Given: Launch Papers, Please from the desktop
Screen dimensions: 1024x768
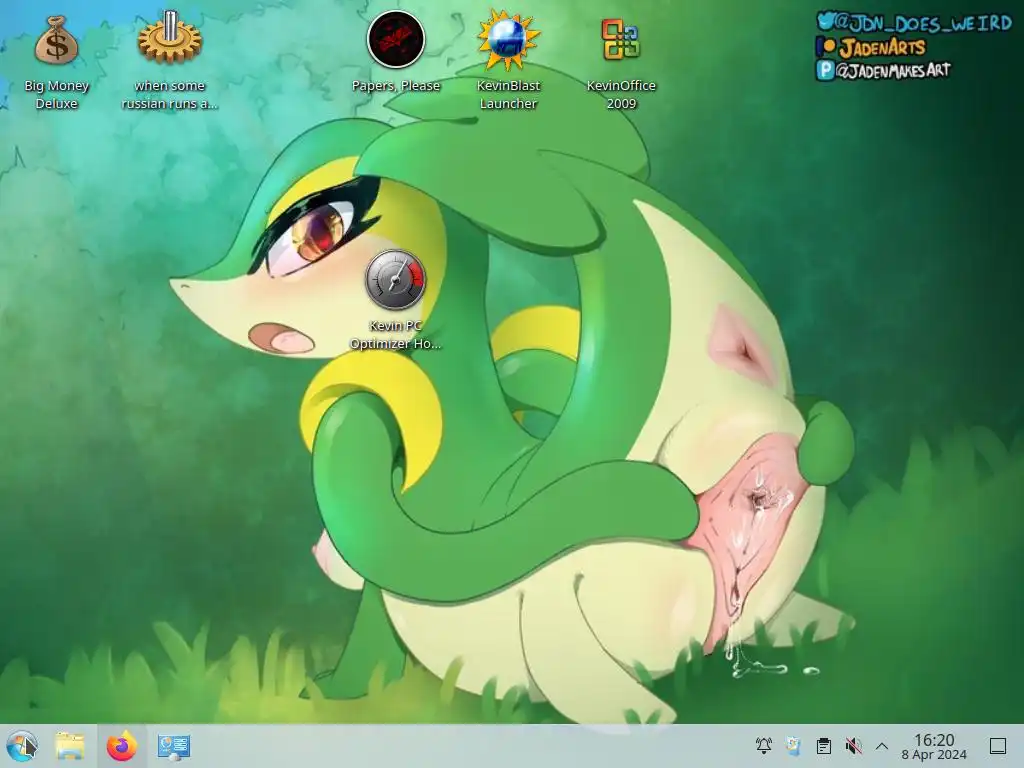Looking at the screenshot, I should tap(396, 39).
